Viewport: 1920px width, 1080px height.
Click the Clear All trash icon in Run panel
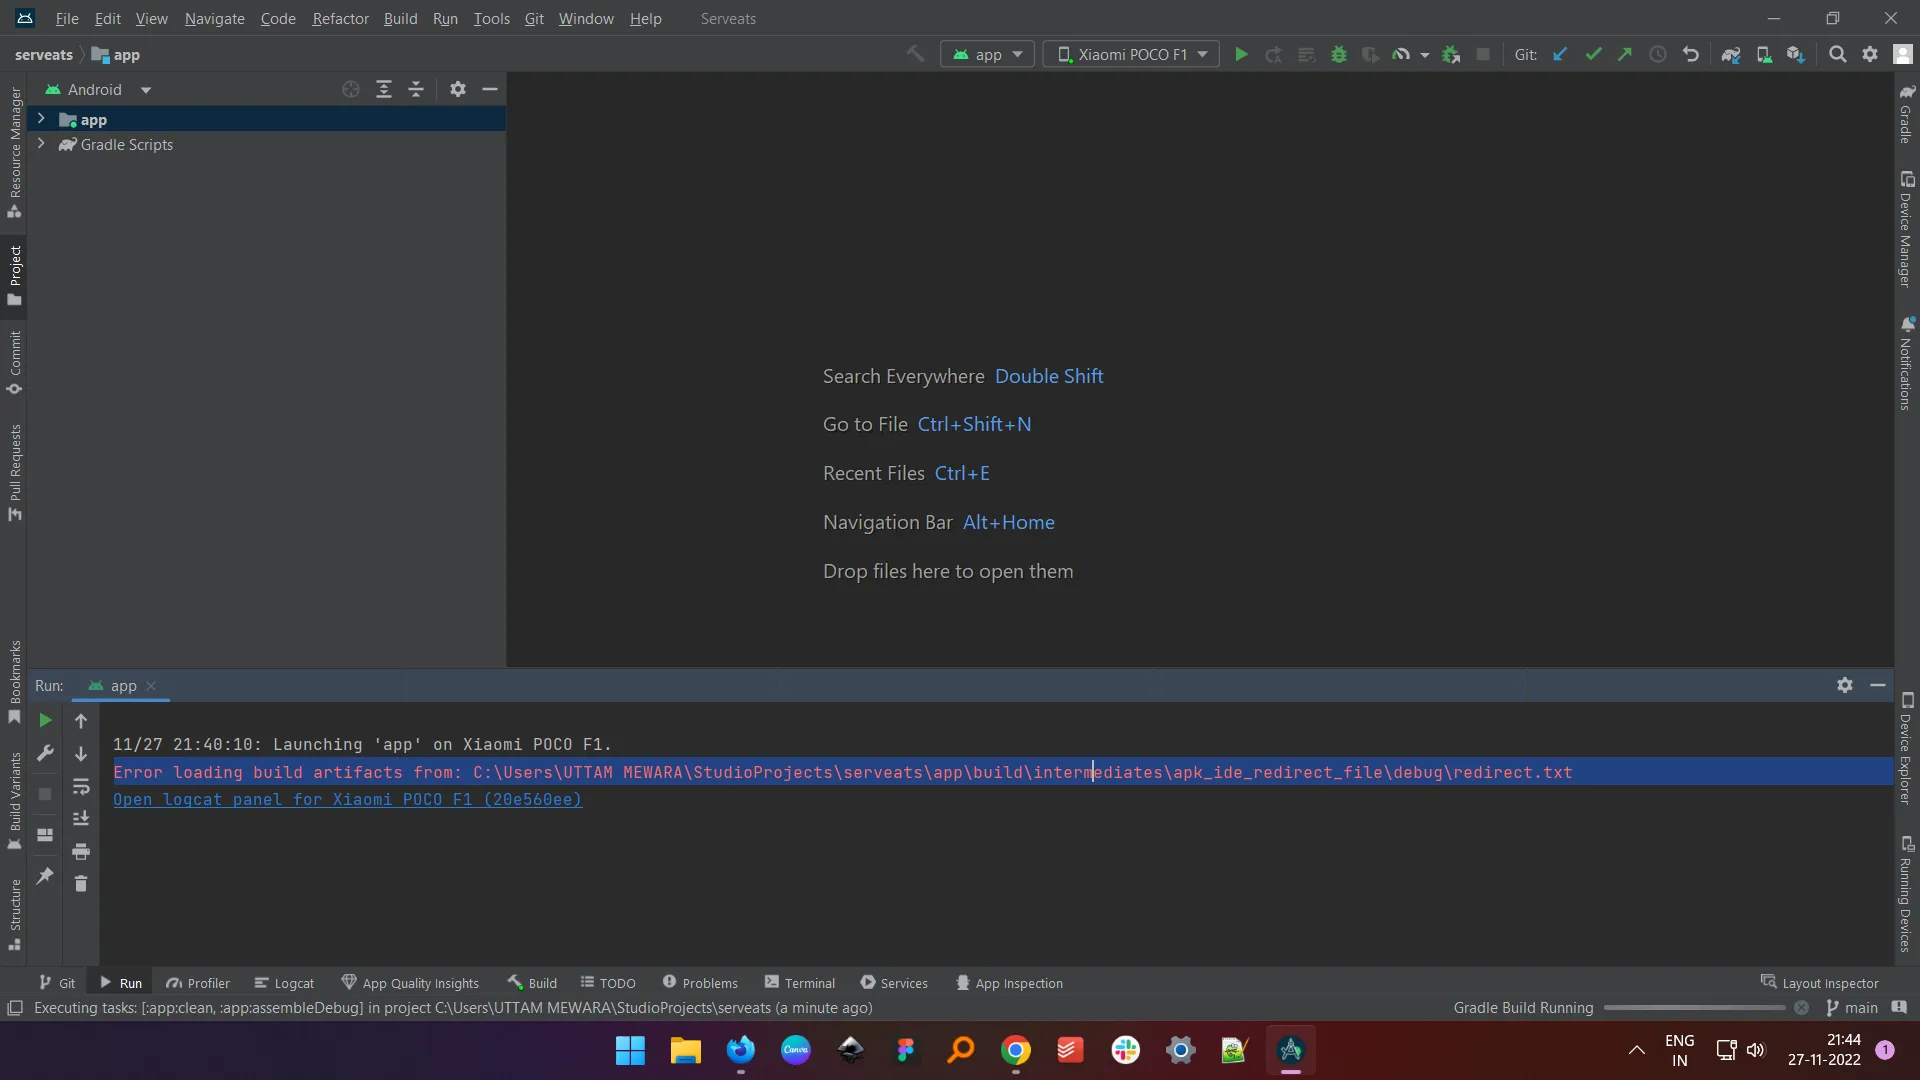click(x=81, y=884)
